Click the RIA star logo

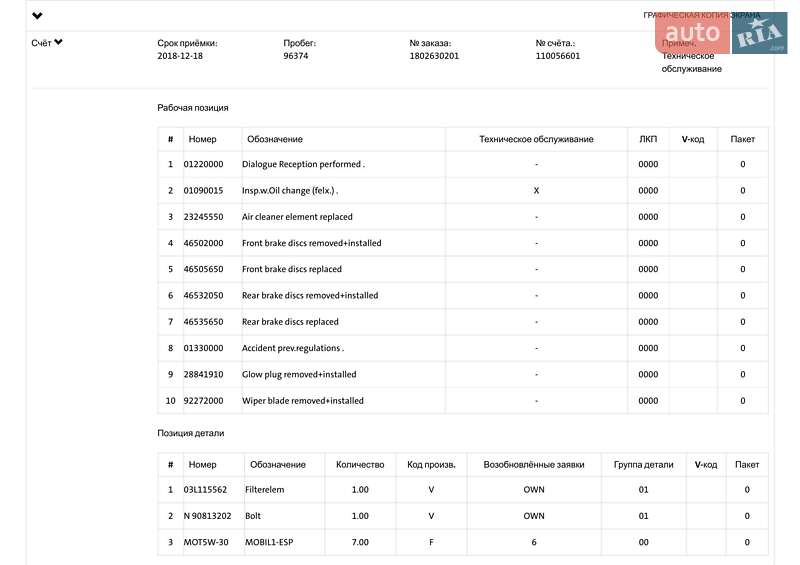[760, 33]
